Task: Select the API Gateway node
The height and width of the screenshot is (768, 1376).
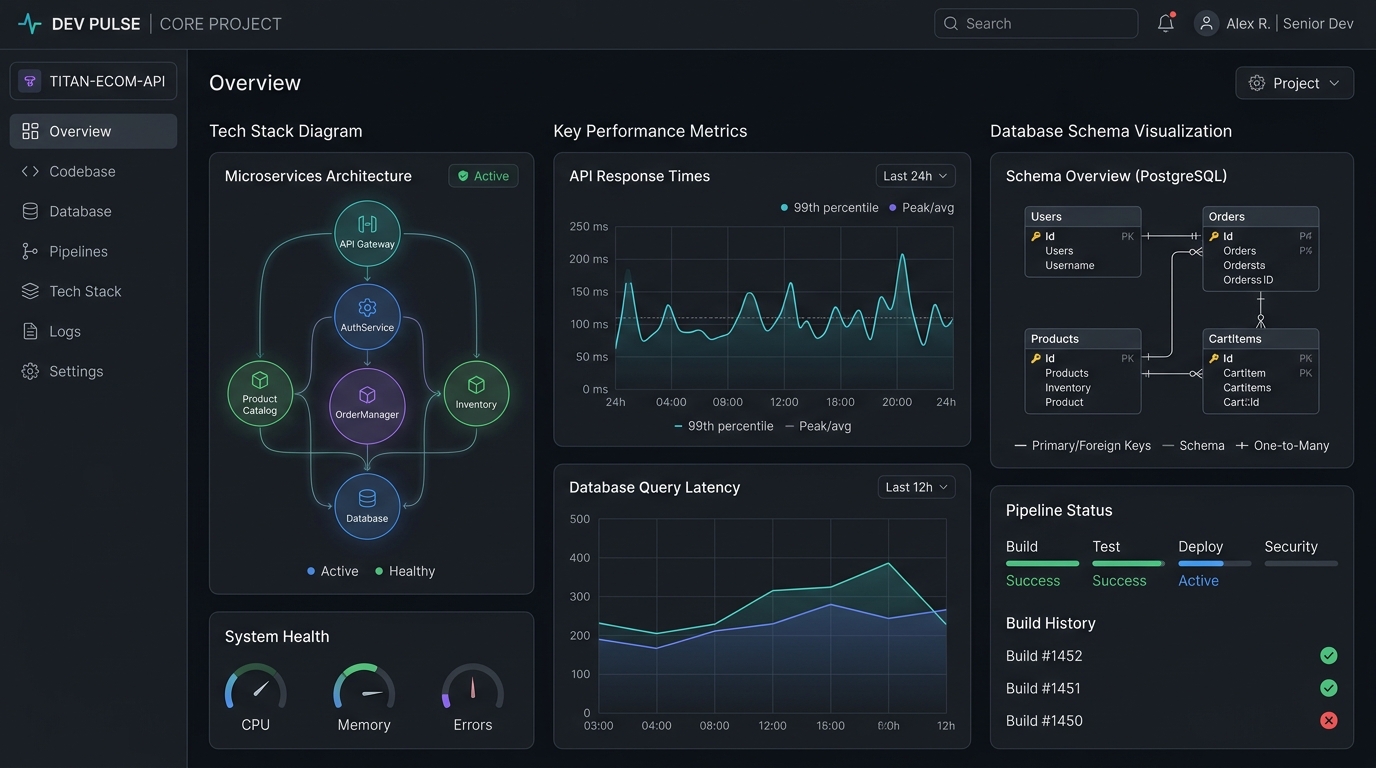Action: pyautogui.click(x=367, y=233)
